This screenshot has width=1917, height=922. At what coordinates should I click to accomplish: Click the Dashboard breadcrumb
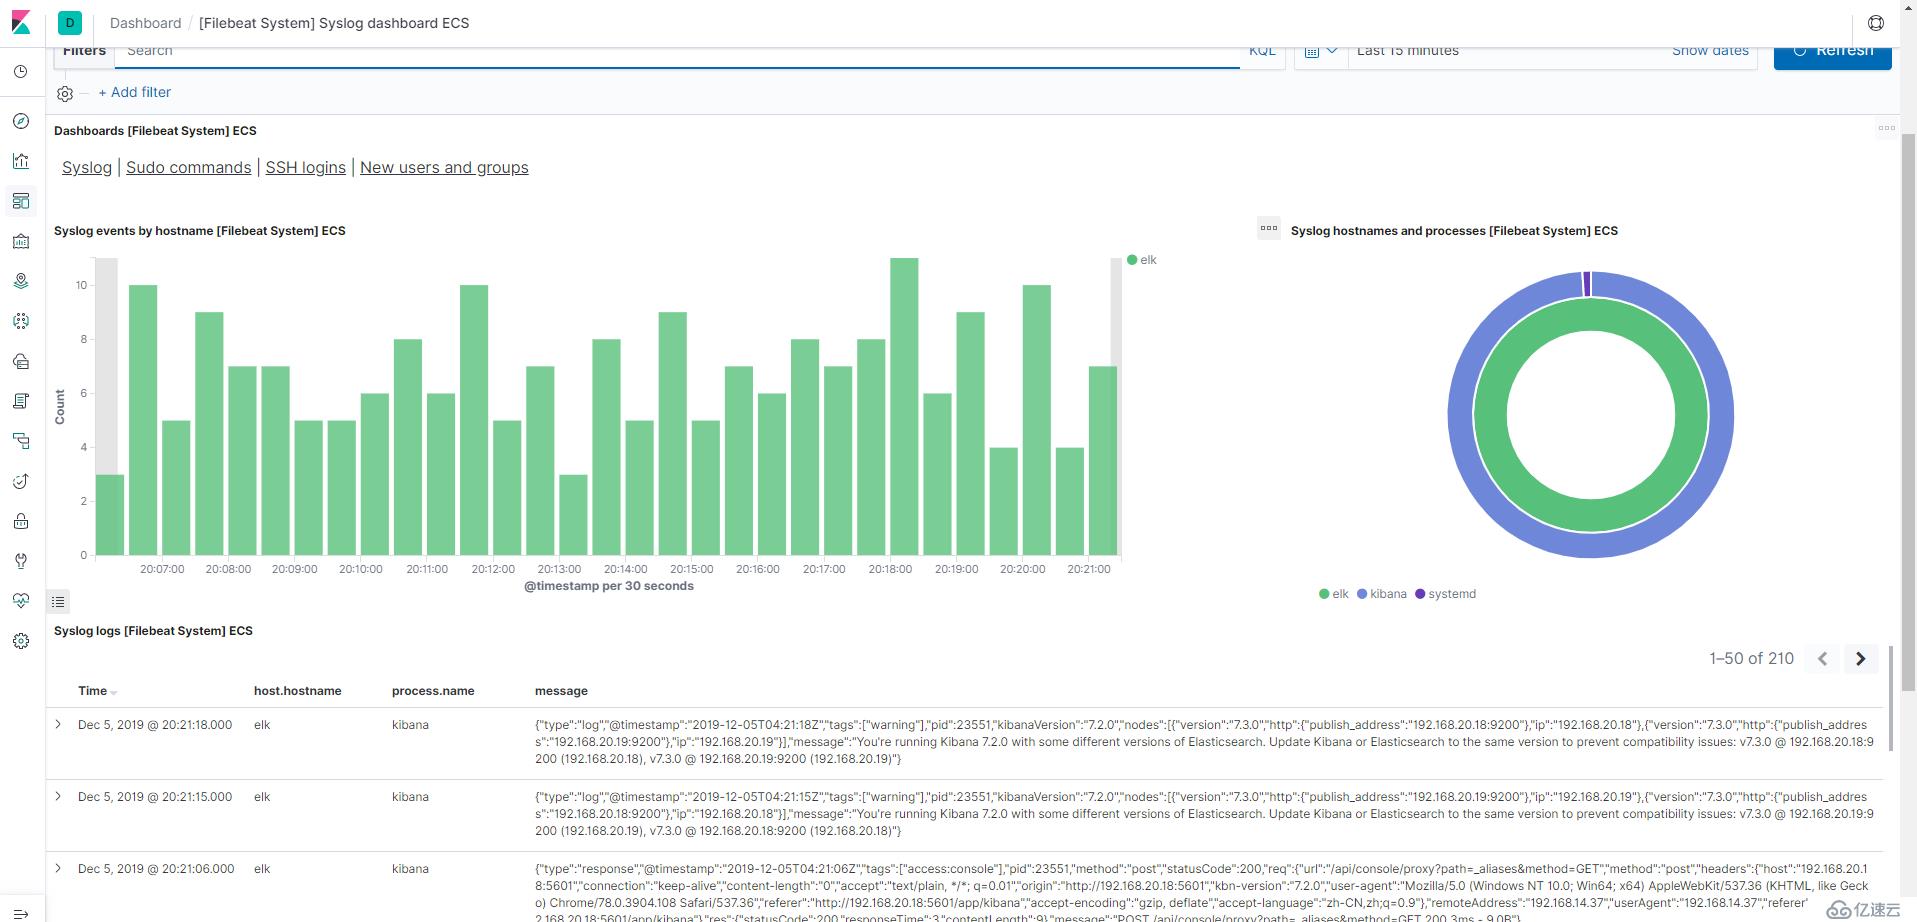pyautogui.click(x=145, y=23)
